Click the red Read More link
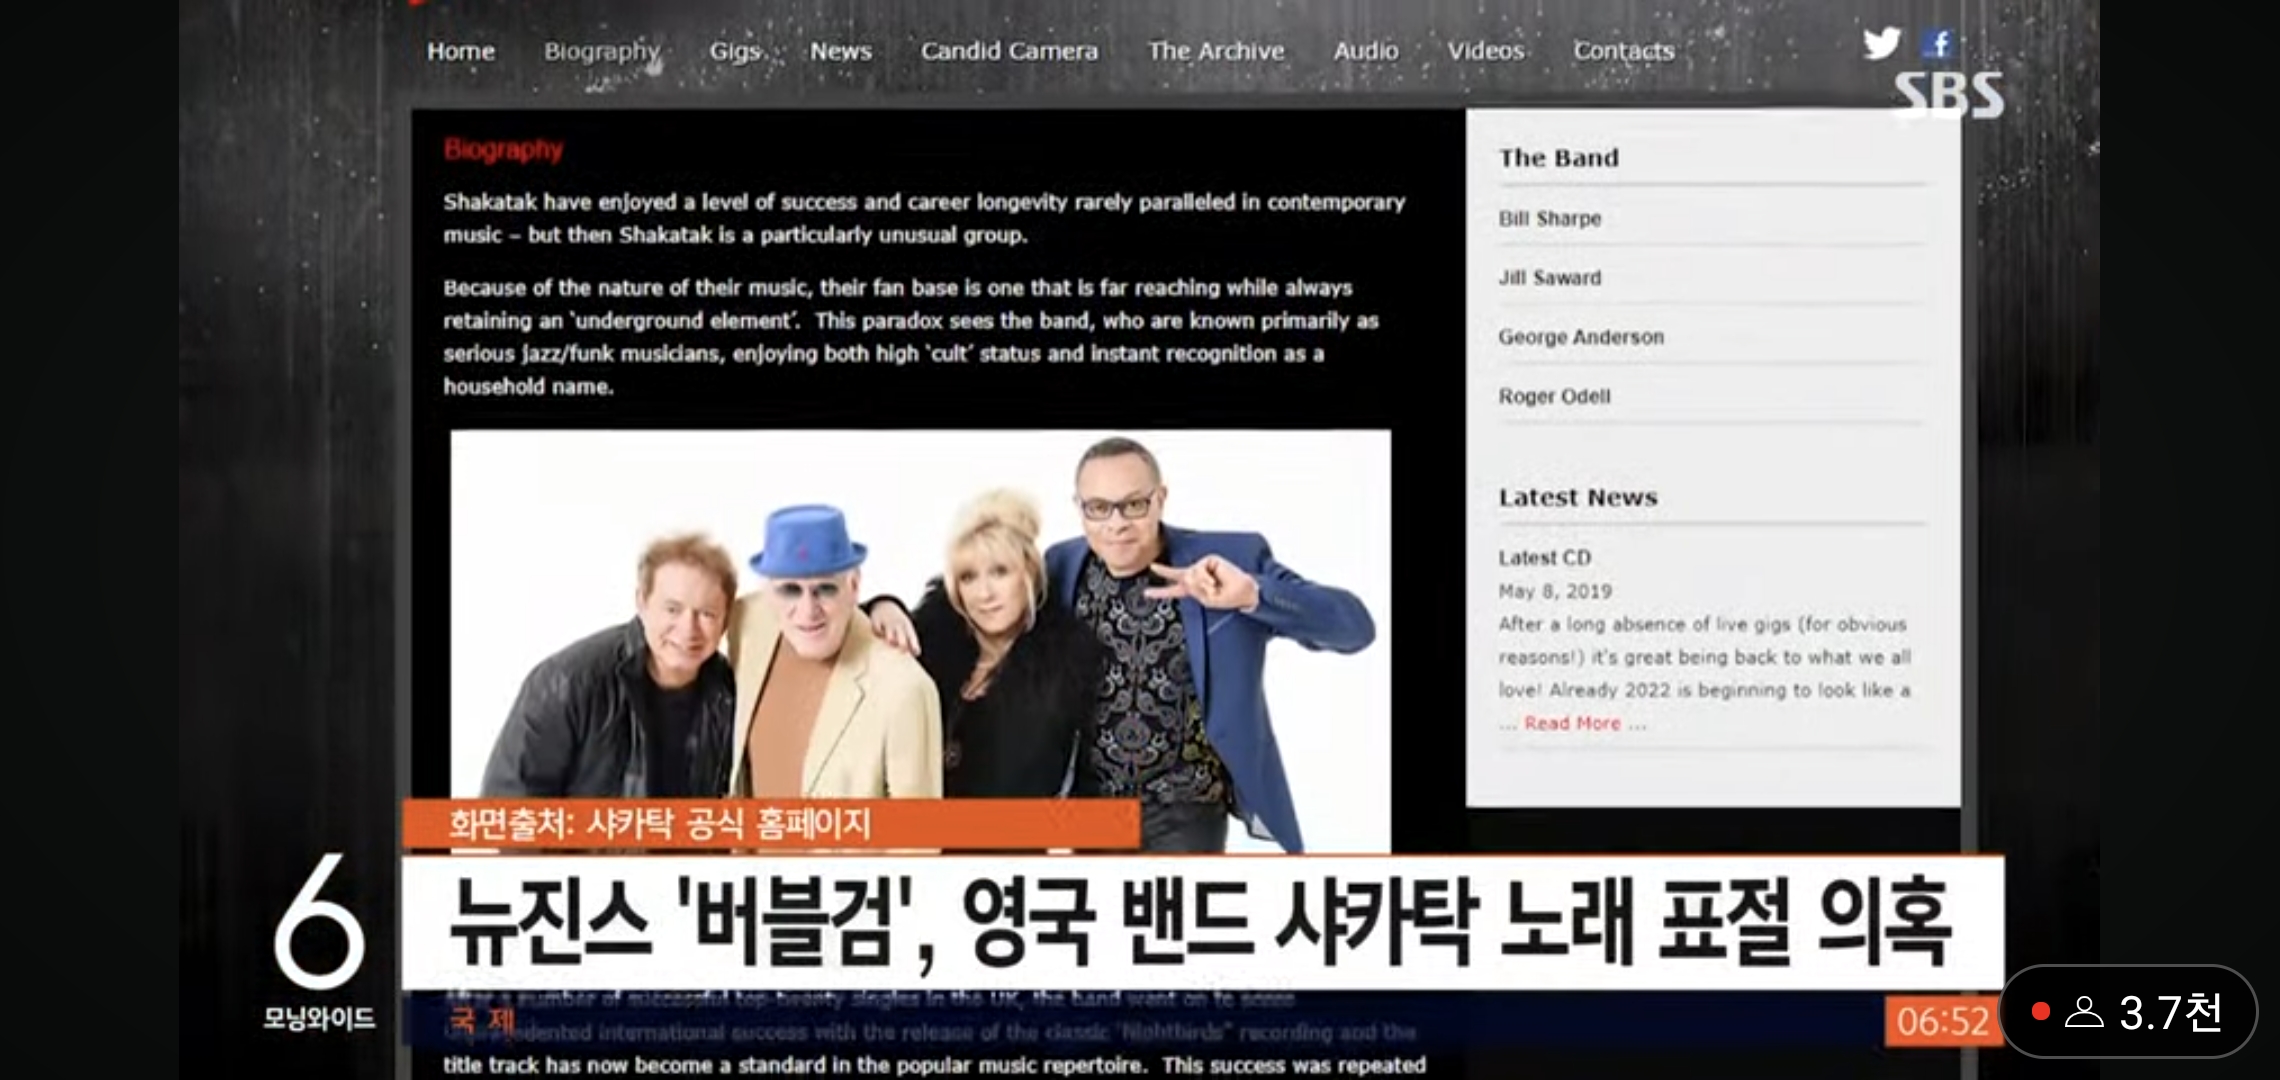Screen dimensions: 2280x1080 pyautogui.click(x=1572, y=723)
